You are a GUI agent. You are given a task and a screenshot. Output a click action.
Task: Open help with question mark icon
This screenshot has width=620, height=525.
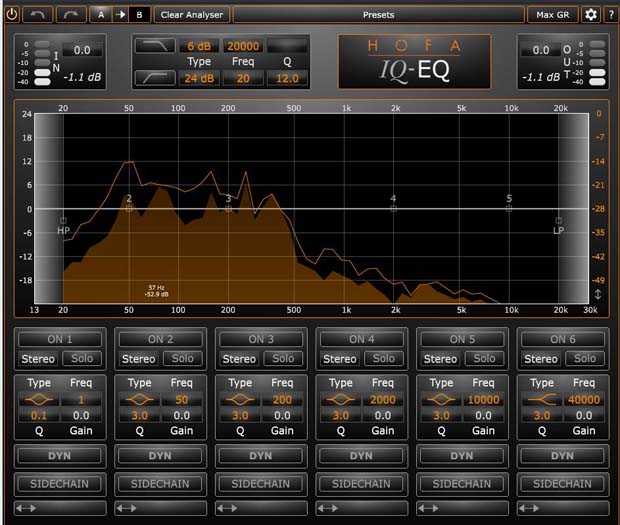pyautogui.click(x=611, y=15)
